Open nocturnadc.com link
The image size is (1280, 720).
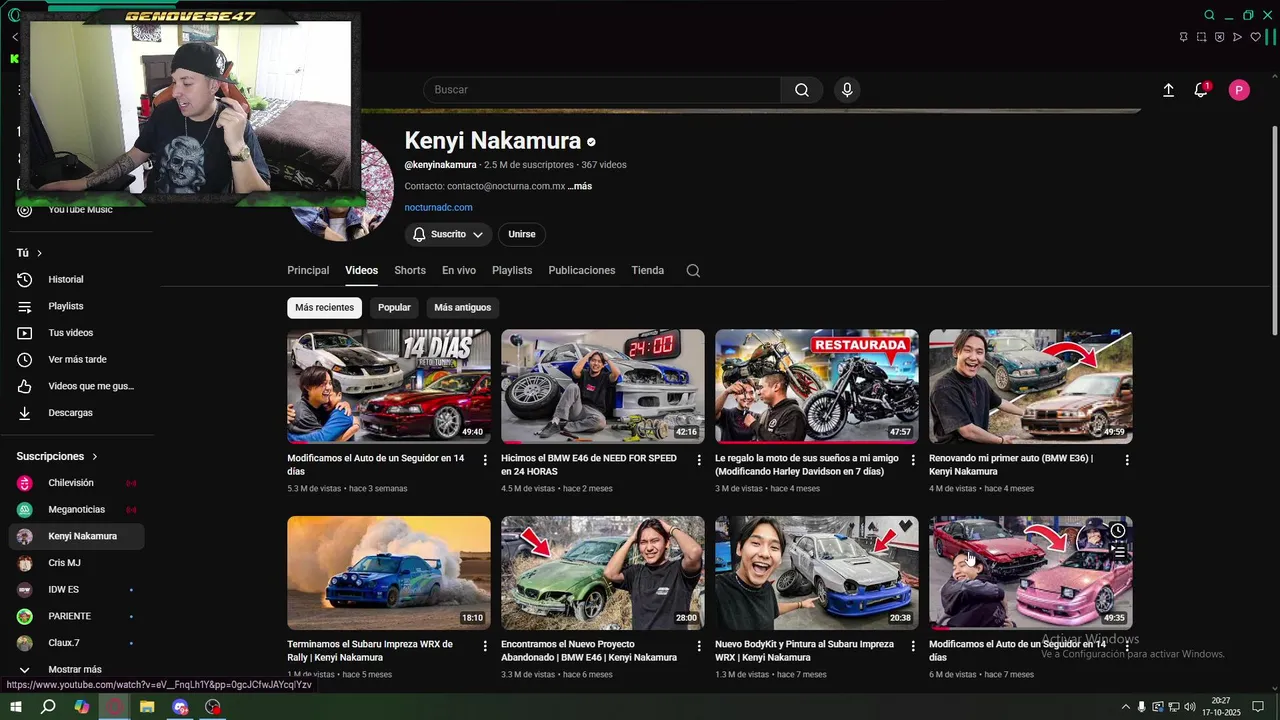439,208
